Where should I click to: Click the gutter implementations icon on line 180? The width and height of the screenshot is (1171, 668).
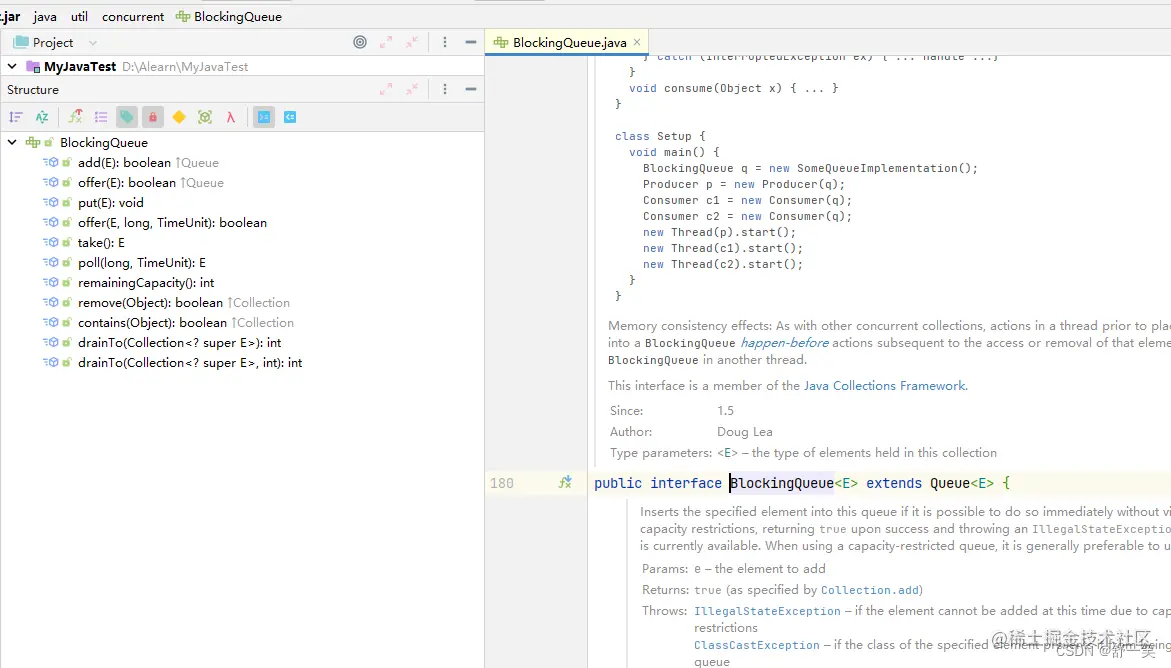565,483
